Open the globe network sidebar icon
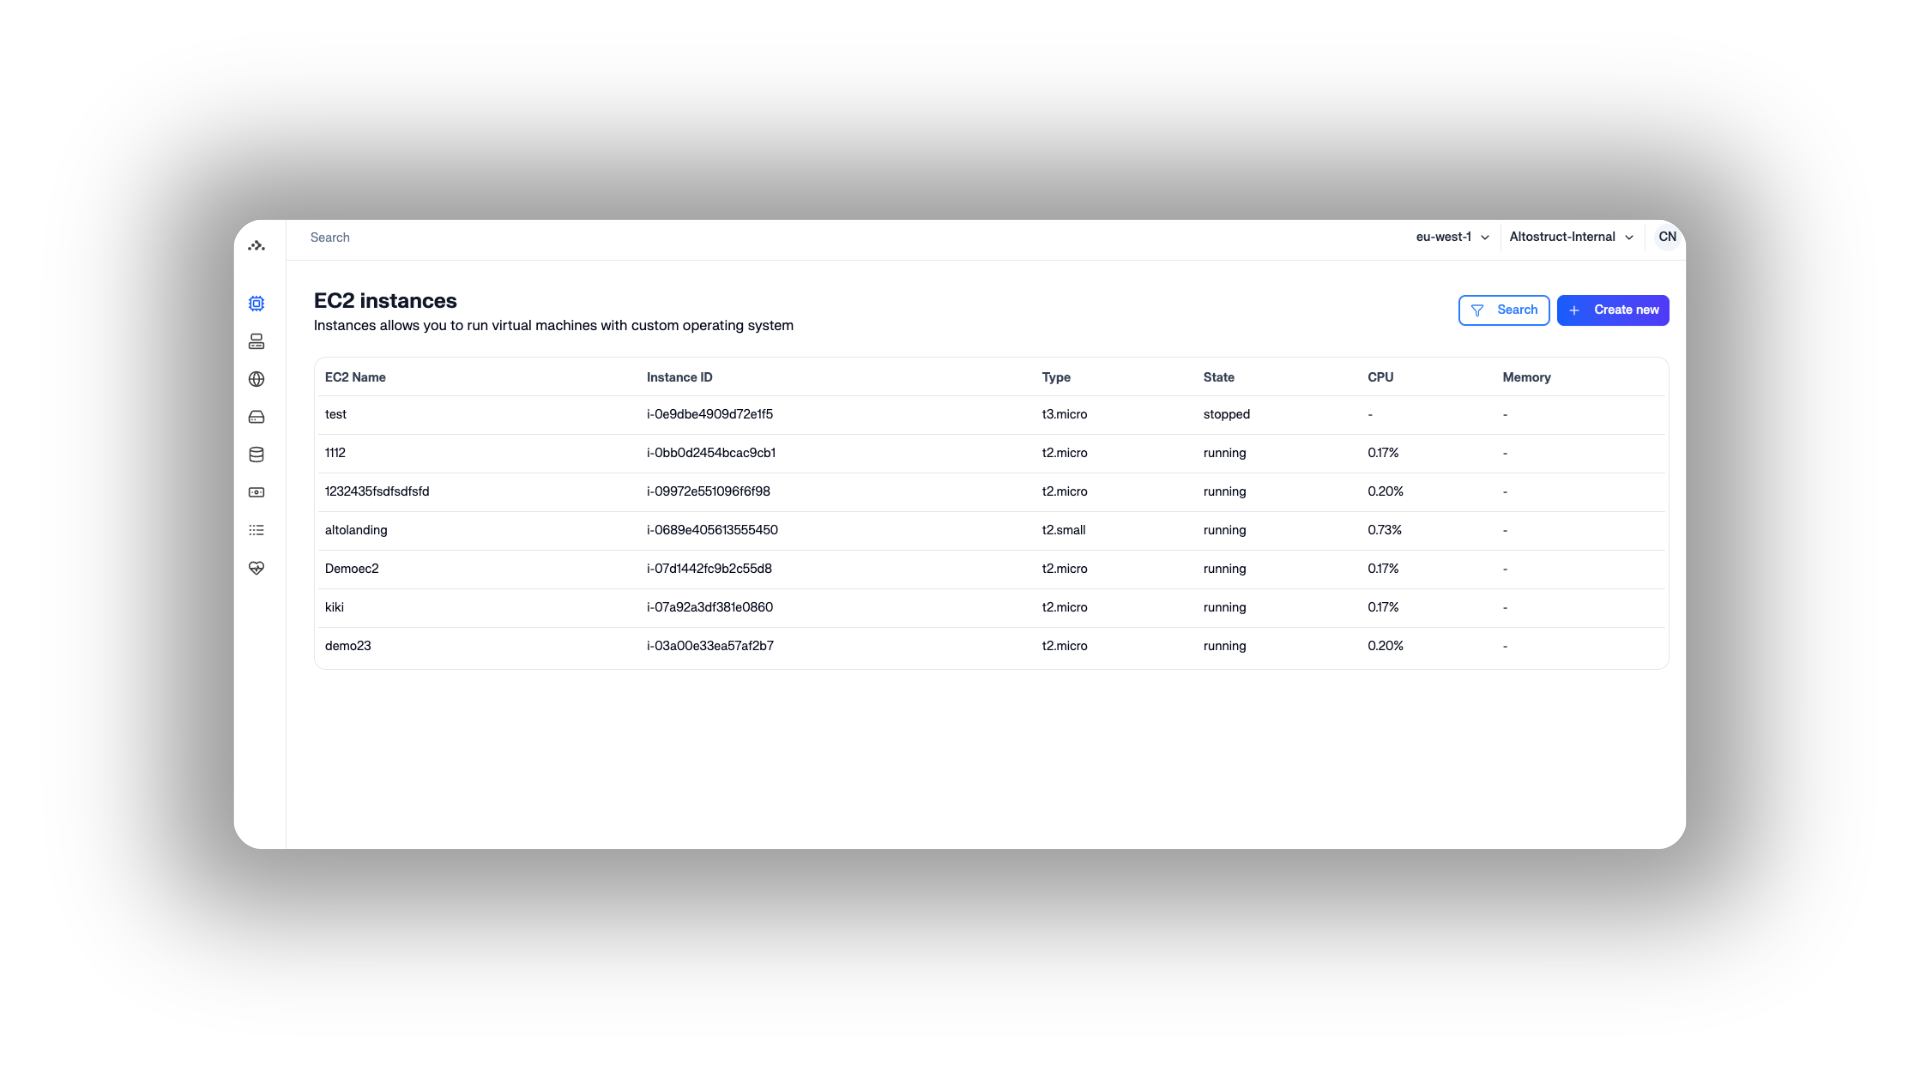 256,379
